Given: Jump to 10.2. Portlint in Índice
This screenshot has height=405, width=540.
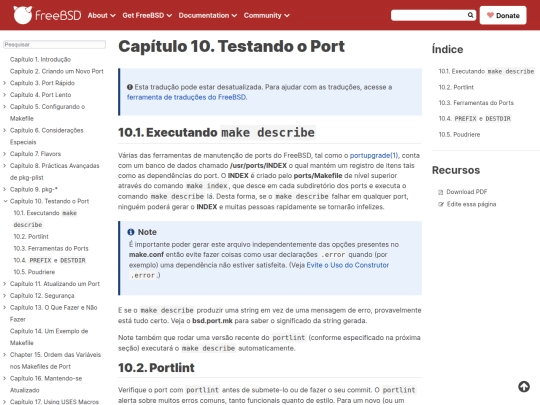Looking at the screenshot, I should point(456,87).
